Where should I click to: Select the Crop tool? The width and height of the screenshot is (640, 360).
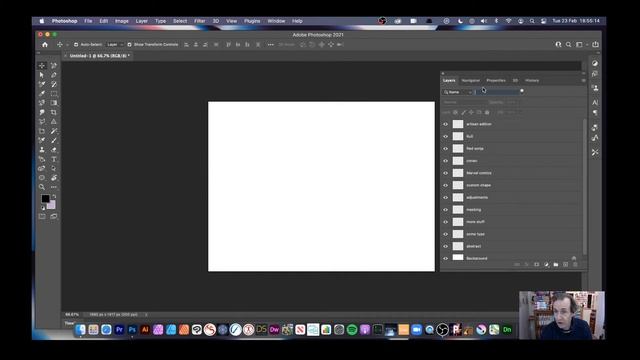click(x=53, y=112)
